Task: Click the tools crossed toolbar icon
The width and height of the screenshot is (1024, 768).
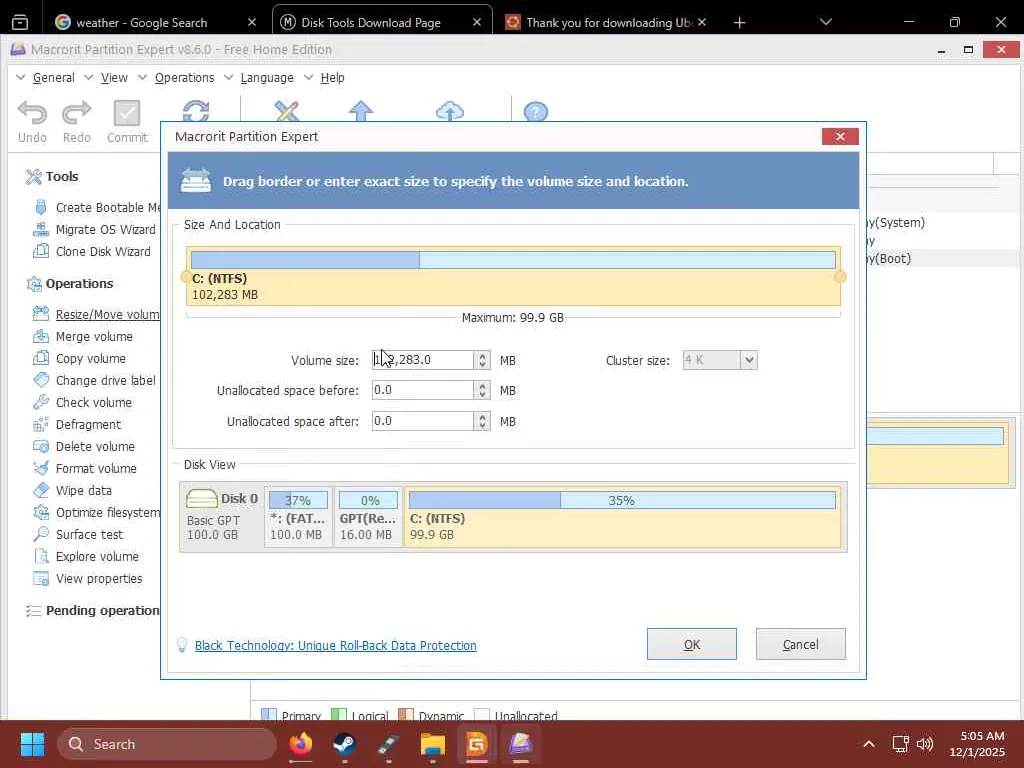Action: [x=287, y=111]
